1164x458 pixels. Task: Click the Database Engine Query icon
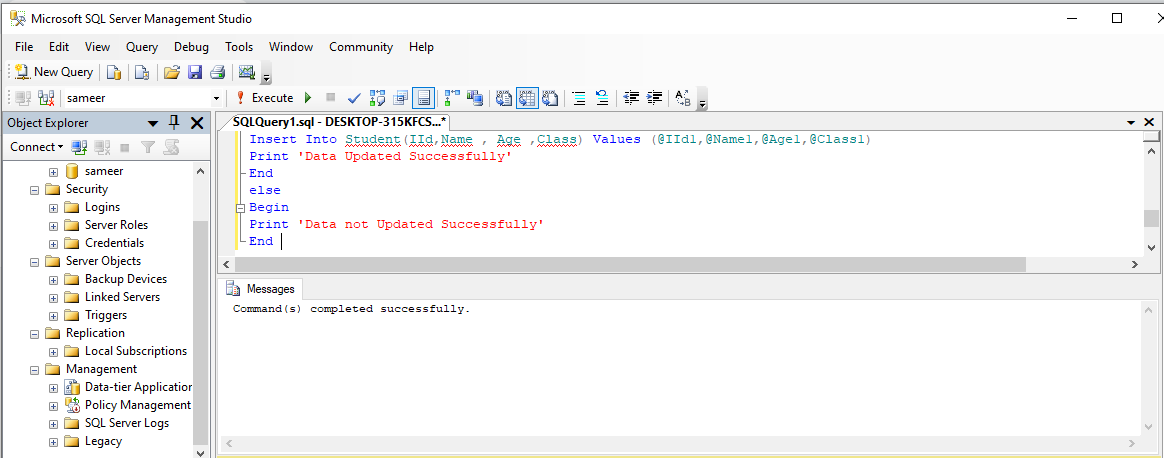(114, 72)
